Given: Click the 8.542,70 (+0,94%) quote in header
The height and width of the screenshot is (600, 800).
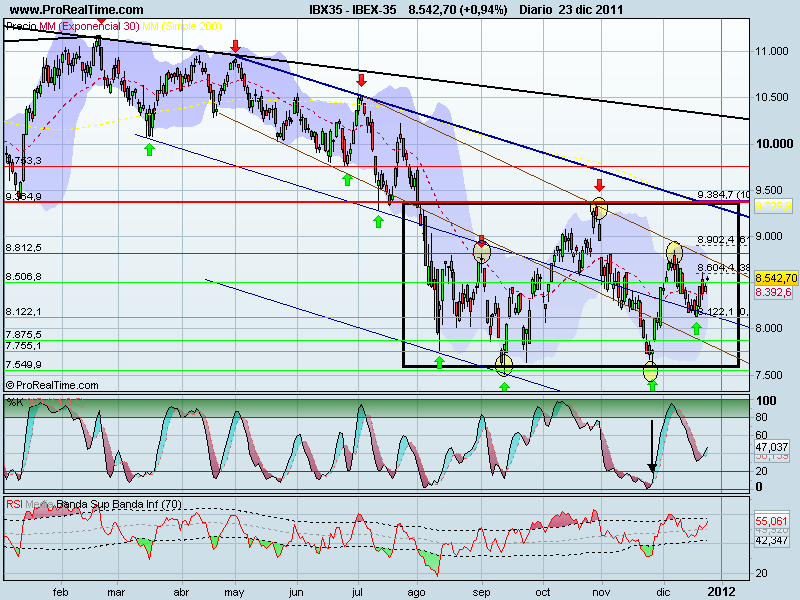Looking at the screenshot, I should click(458, 10).
